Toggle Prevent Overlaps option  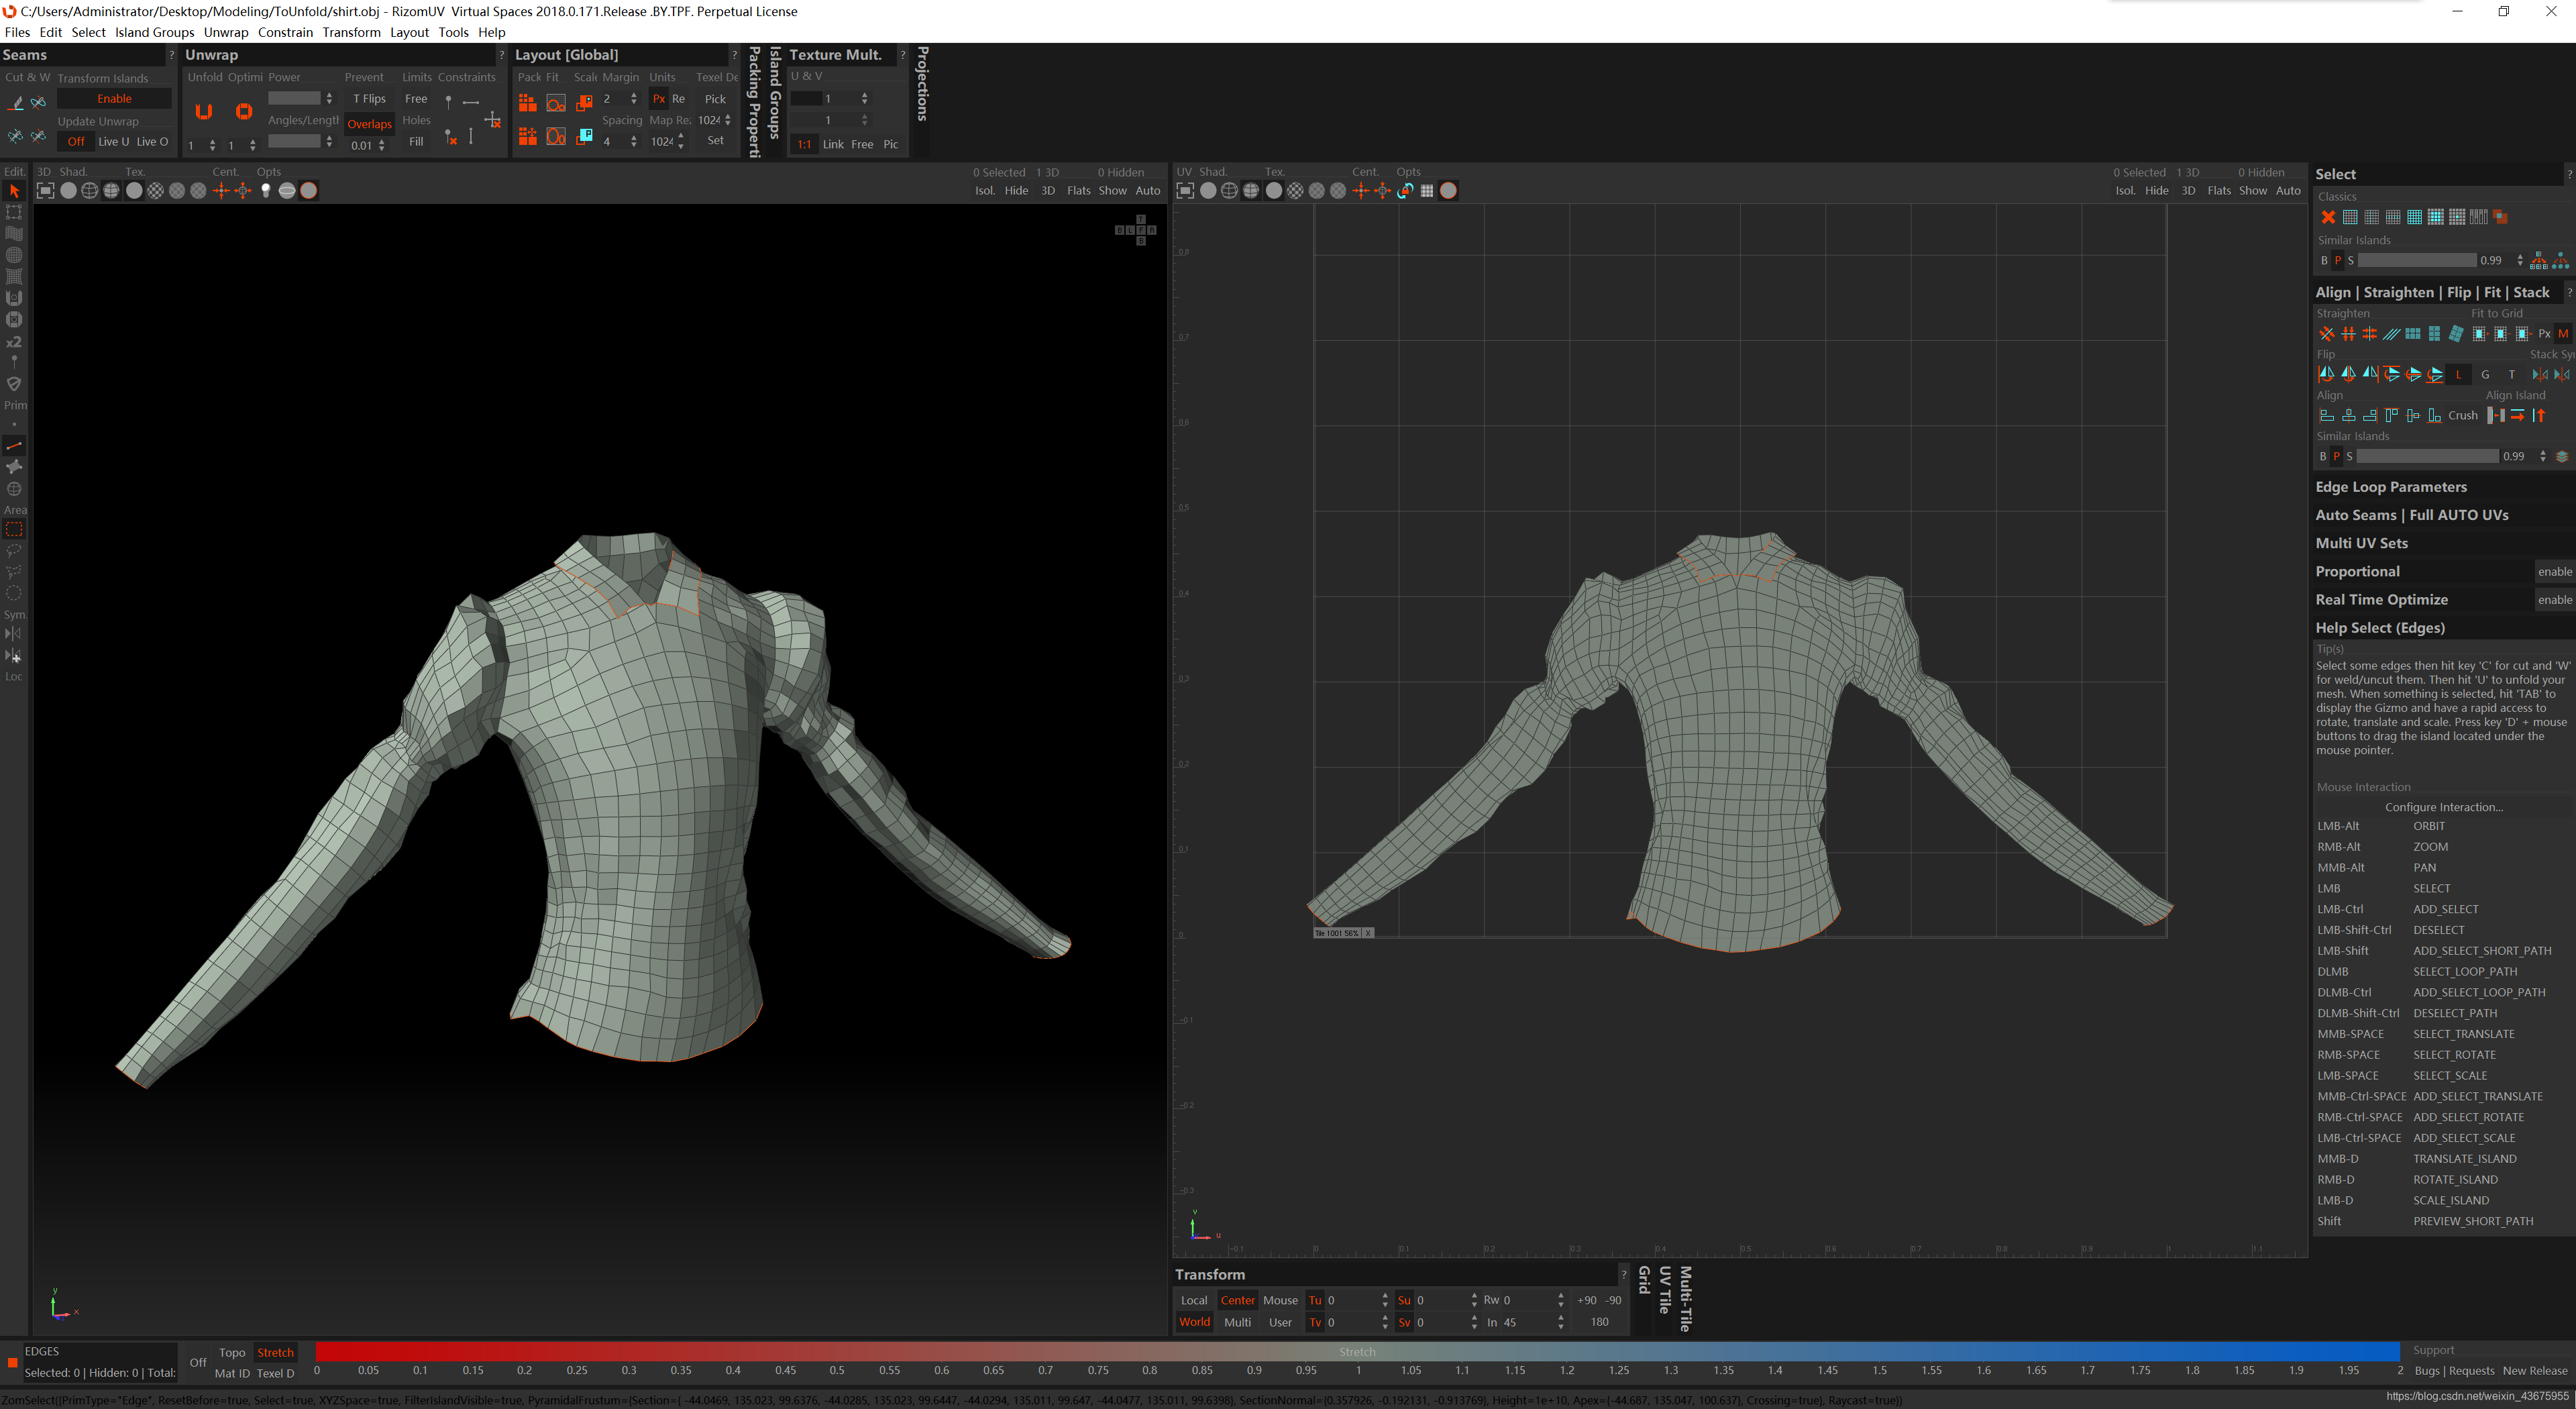369,124
